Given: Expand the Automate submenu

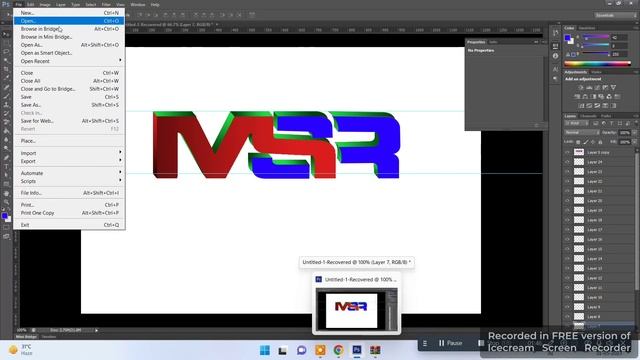Looking at the screenshot, I should 69,173.
